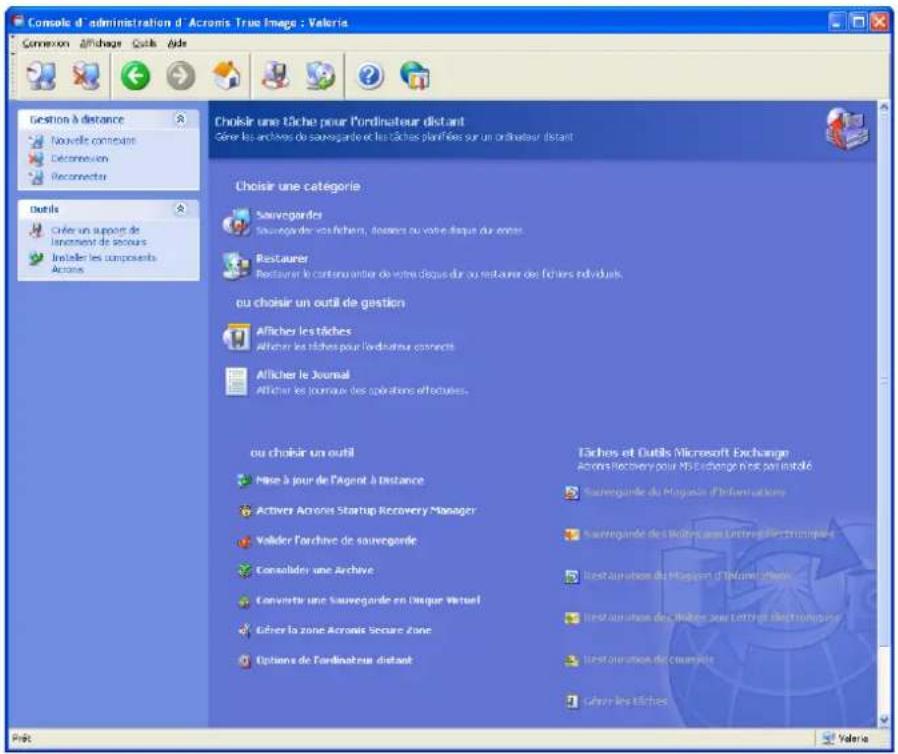Open the Affichage menu
The height and width of the screenshot is (754, 898).
100,44
